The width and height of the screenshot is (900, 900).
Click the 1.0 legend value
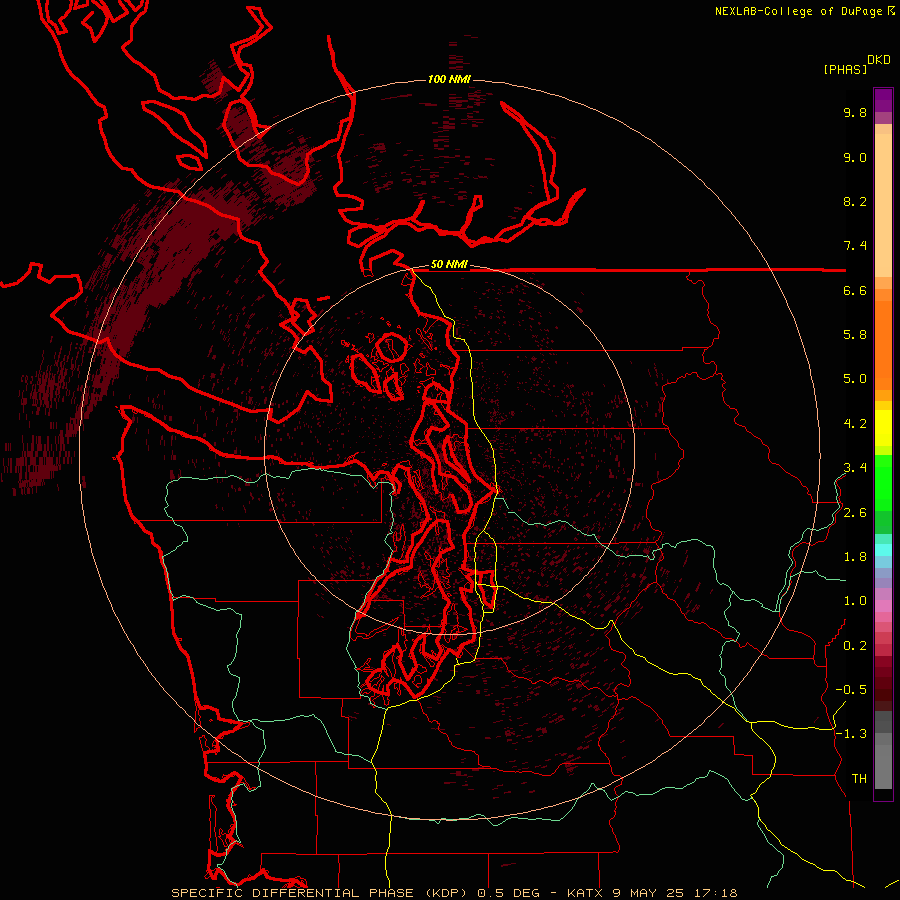[x=855, y=601]
